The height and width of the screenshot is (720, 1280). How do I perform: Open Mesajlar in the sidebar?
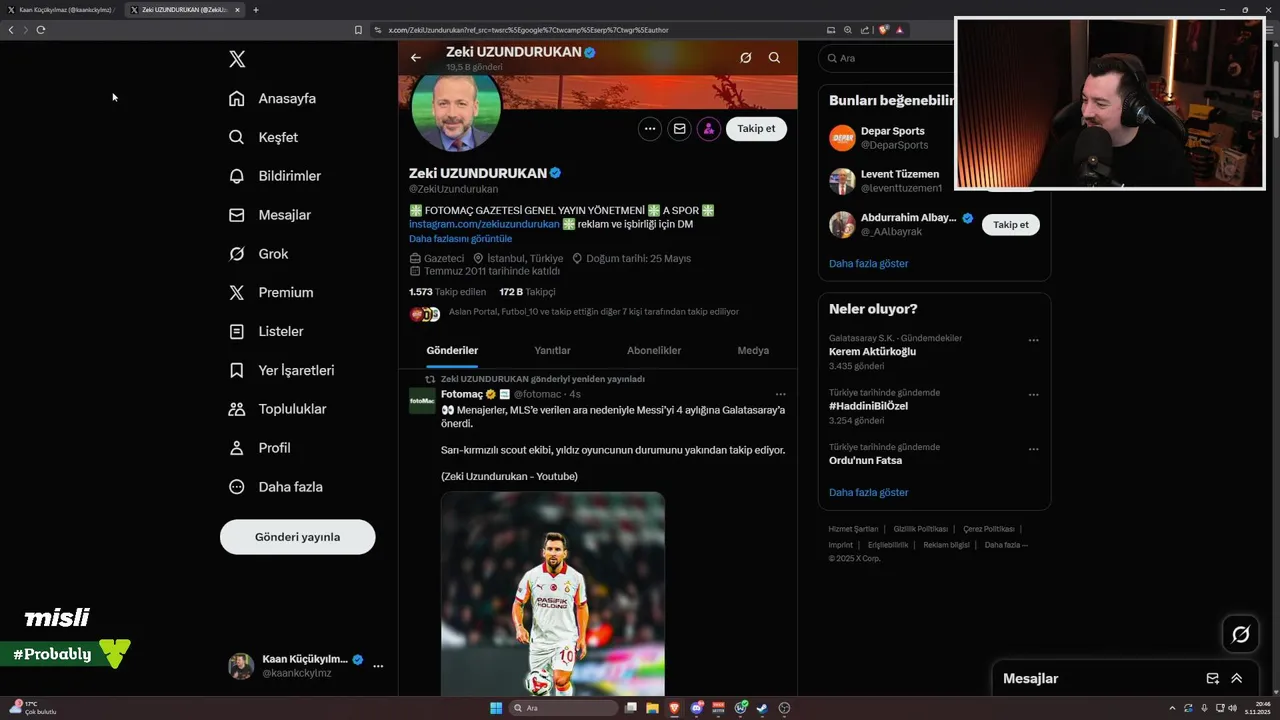coord(270,215)
